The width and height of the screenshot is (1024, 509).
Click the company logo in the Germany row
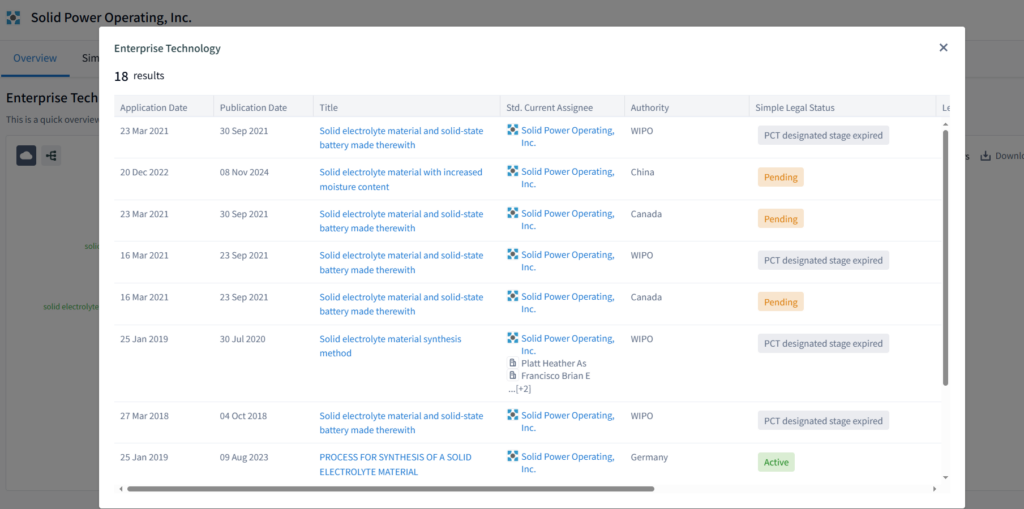[x=513, y=457]
